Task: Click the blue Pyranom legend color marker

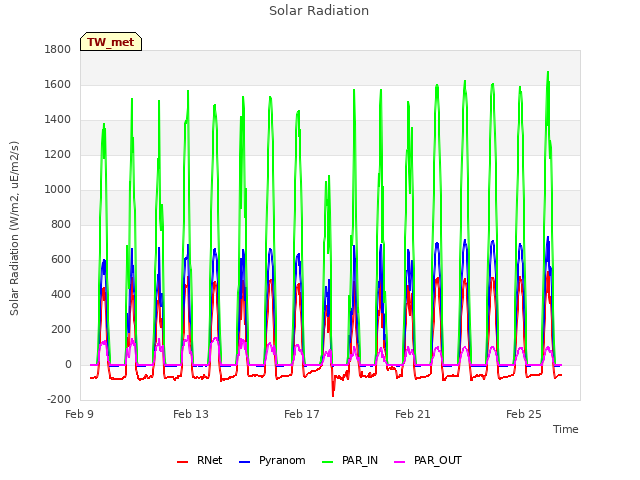Action: click(244, 462)
